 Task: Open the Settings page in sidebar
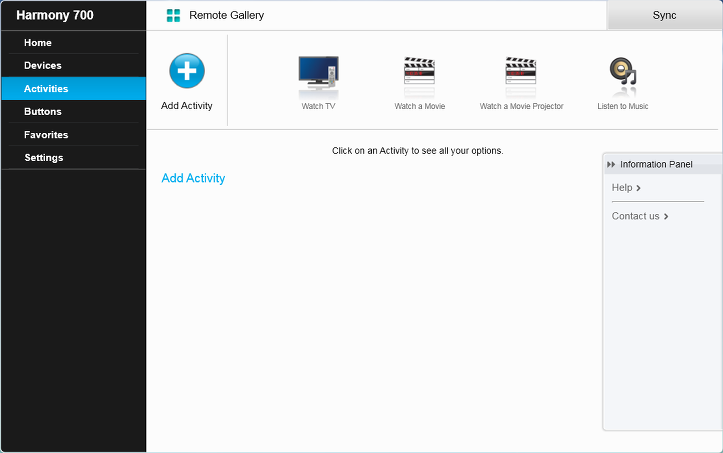click(44, 158)
